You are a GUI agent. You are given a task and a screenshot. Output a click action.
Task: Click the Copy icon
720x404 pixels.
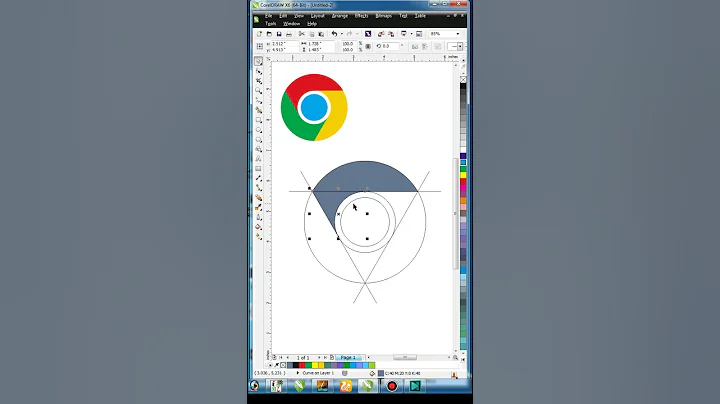pyautogui.click(x=312, y=34)
